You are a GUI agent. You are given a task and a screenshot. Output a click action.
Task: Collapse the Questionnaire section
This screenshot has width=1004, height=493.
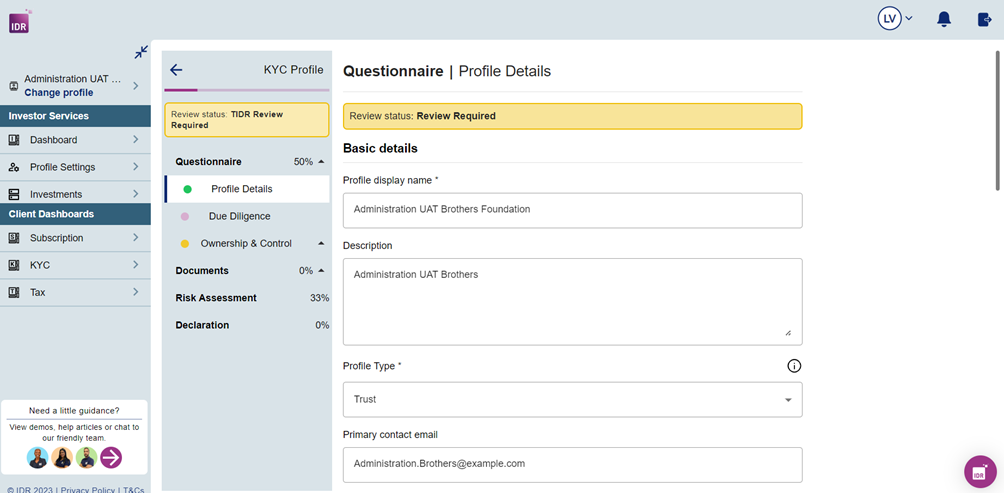point(321,162)
